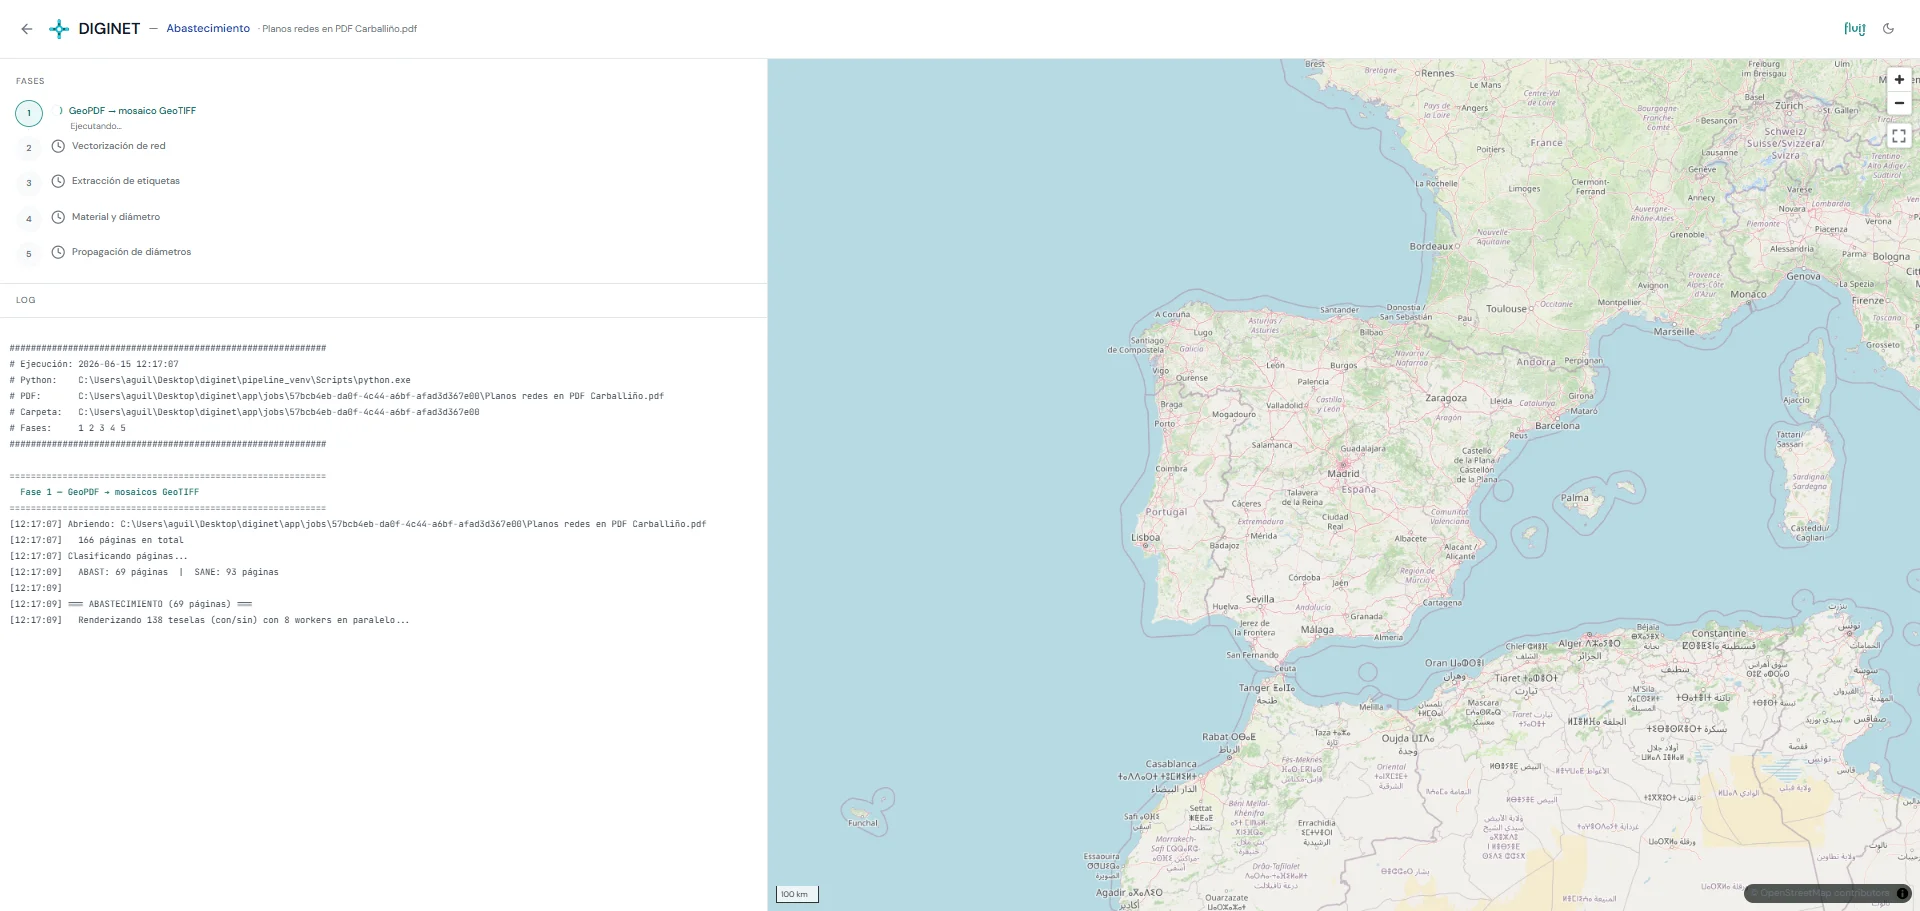Select phase number 3 circle

point(29,183)
